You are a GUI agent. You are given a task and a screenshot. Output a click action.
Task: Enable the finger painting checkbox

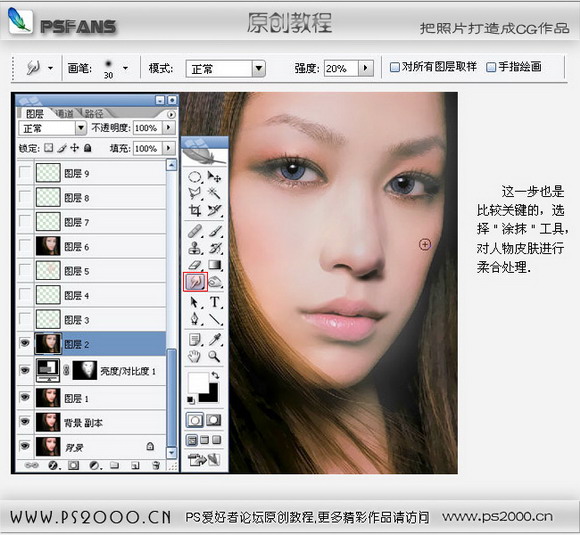(x=490, y=67)
